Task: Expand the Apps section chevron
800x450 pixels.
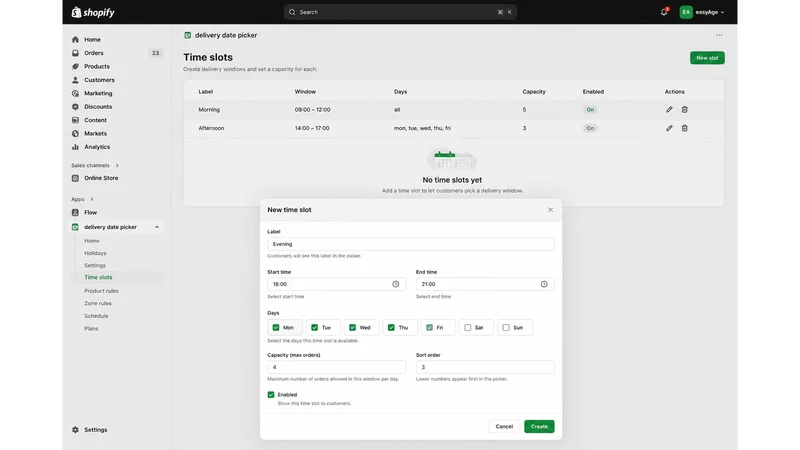Action: [92, 199]
